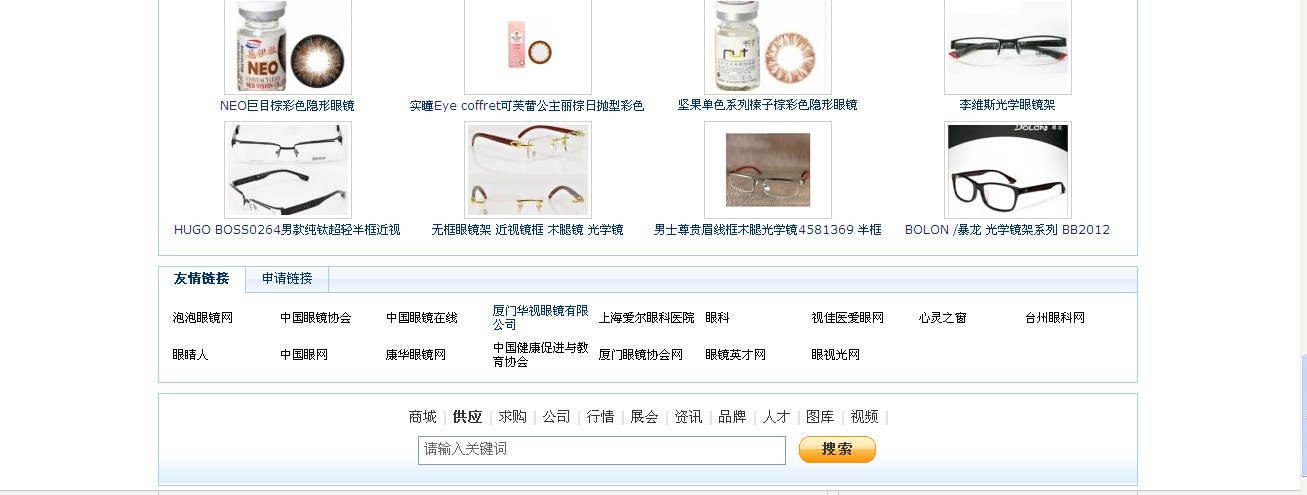
Task: Open the HUGO BOSS half-frame glasses image
Action: click(288, 170)
